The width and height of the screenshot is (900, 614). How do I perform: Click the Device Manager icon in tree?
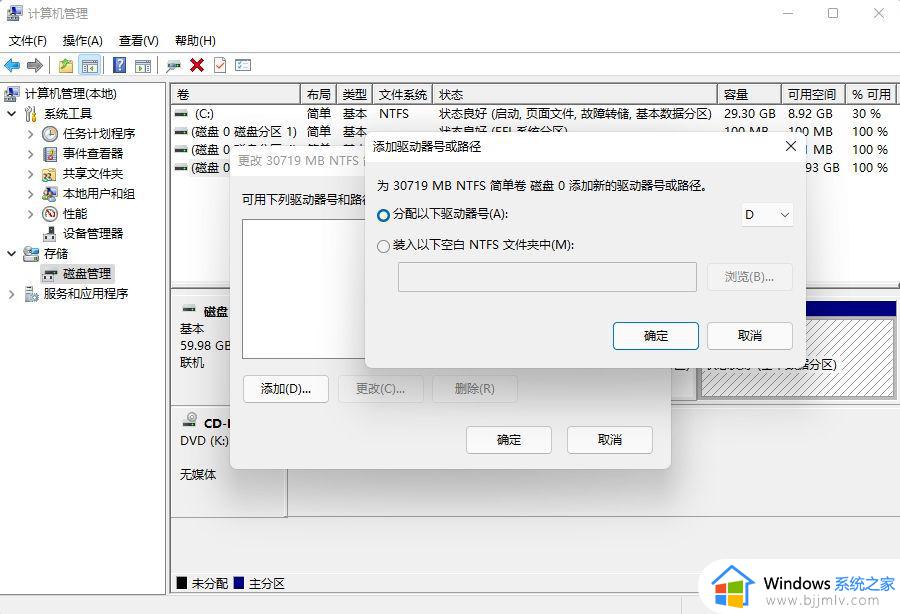tap(50, 234)
